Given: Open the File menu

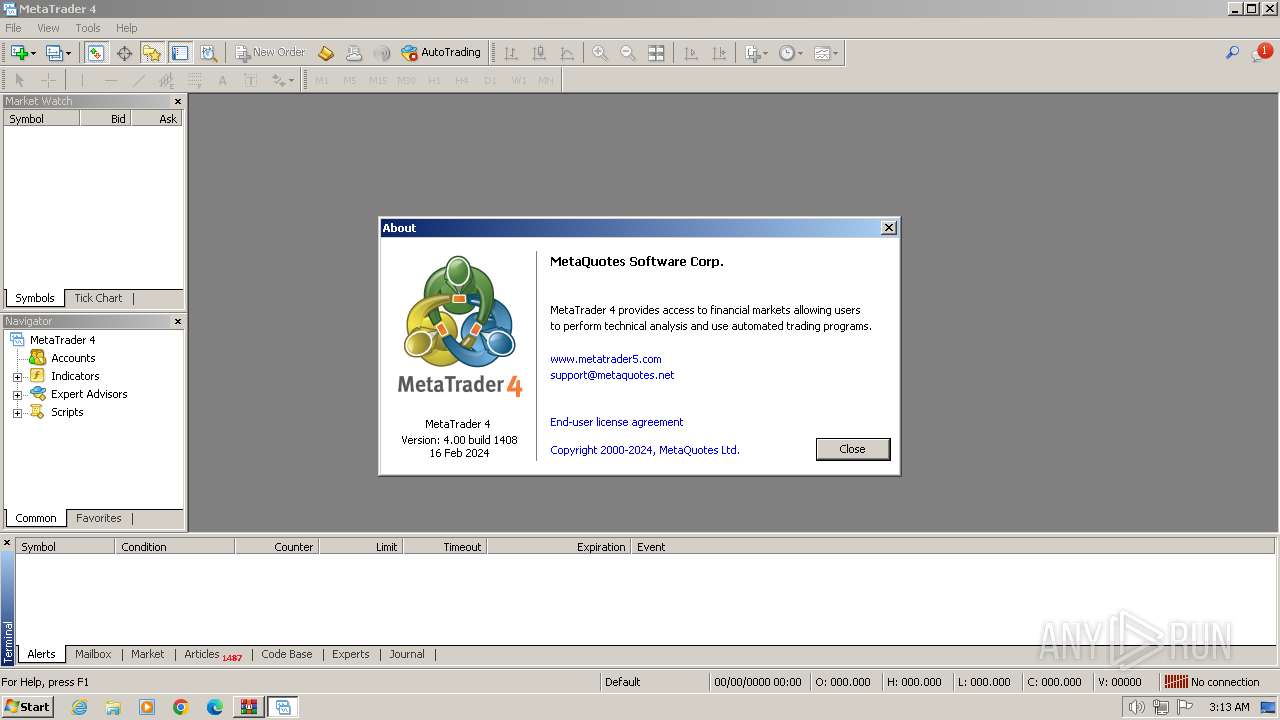Looking at the screenshot, I should 13,28.
